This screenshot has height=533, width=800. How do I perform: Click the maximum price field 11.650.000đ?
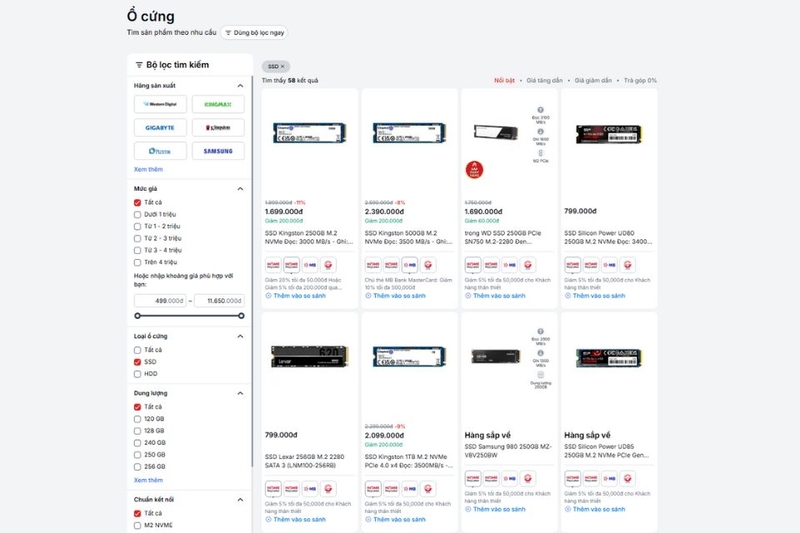(219, 301)
